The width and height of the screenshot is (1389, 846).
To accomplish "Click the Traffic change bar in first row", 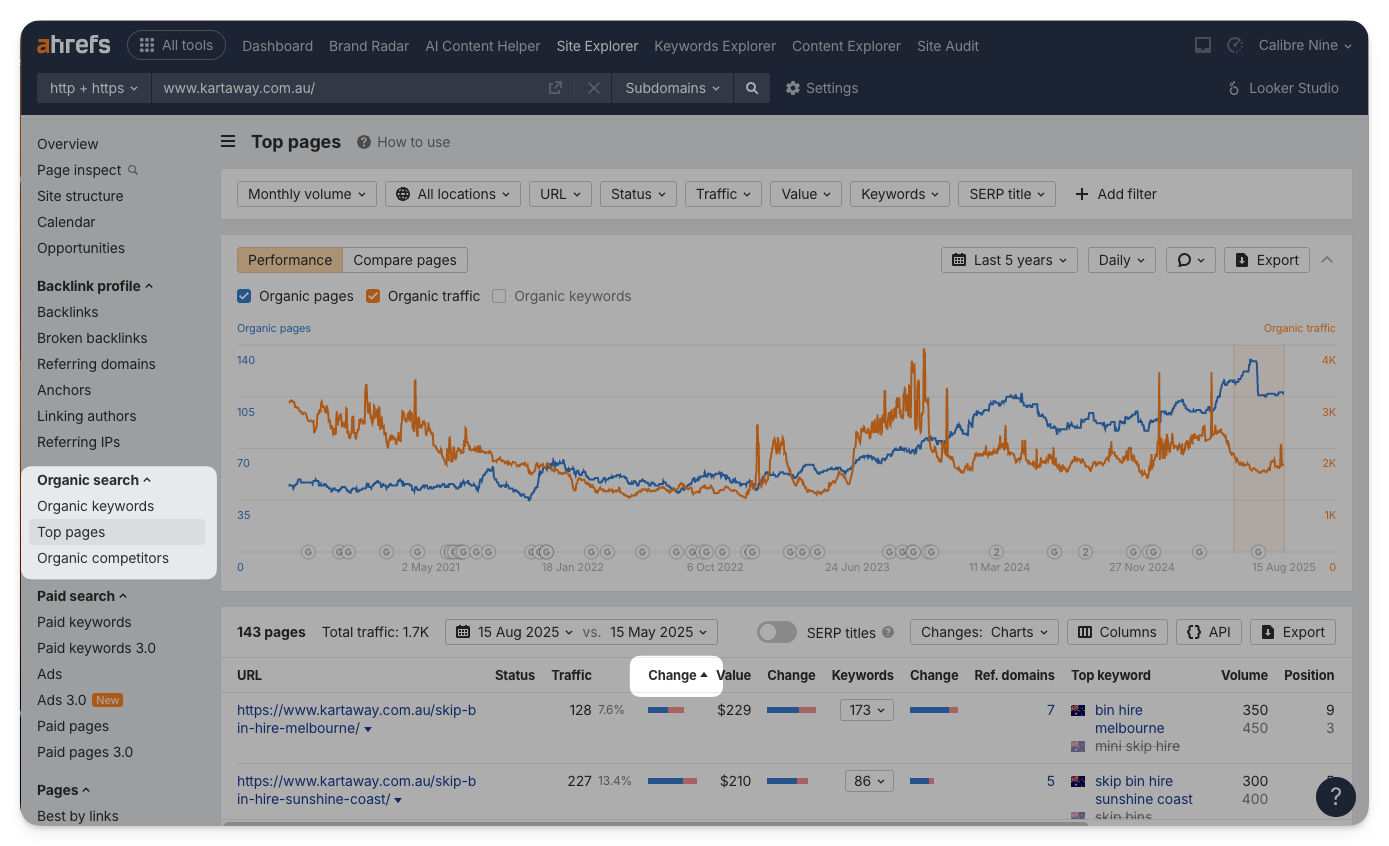I will tap(665, 710).
